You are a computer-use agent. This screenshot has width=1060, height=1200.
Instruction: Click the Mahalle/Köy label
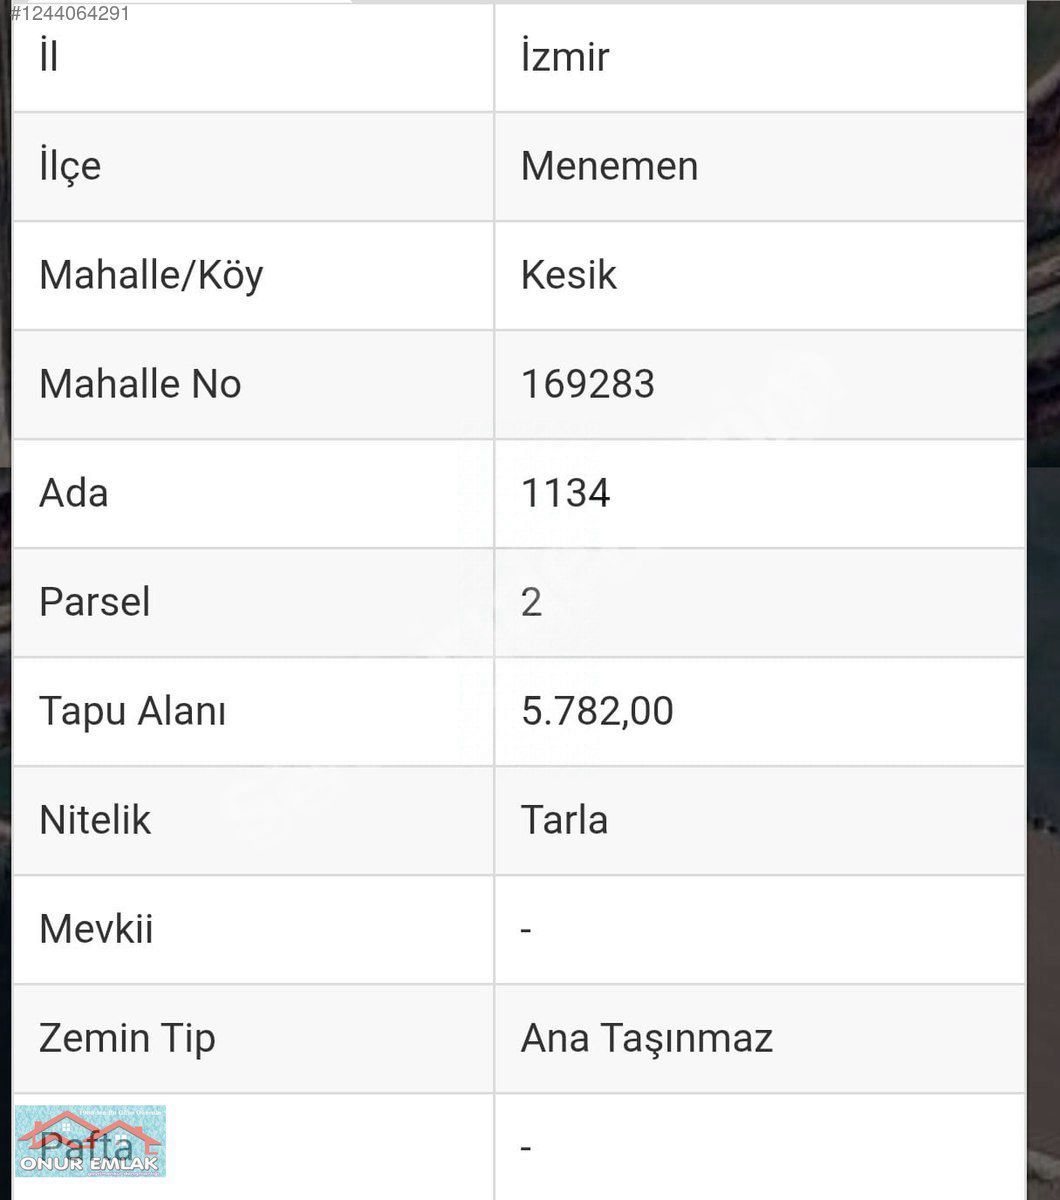(x=151, y=275)
